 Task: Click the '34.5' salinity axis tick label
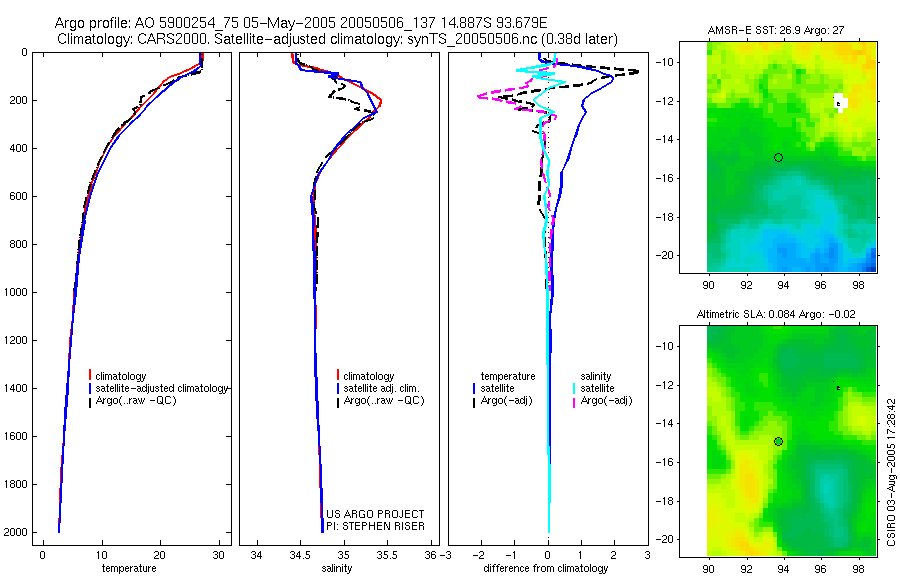pos(300,555)
